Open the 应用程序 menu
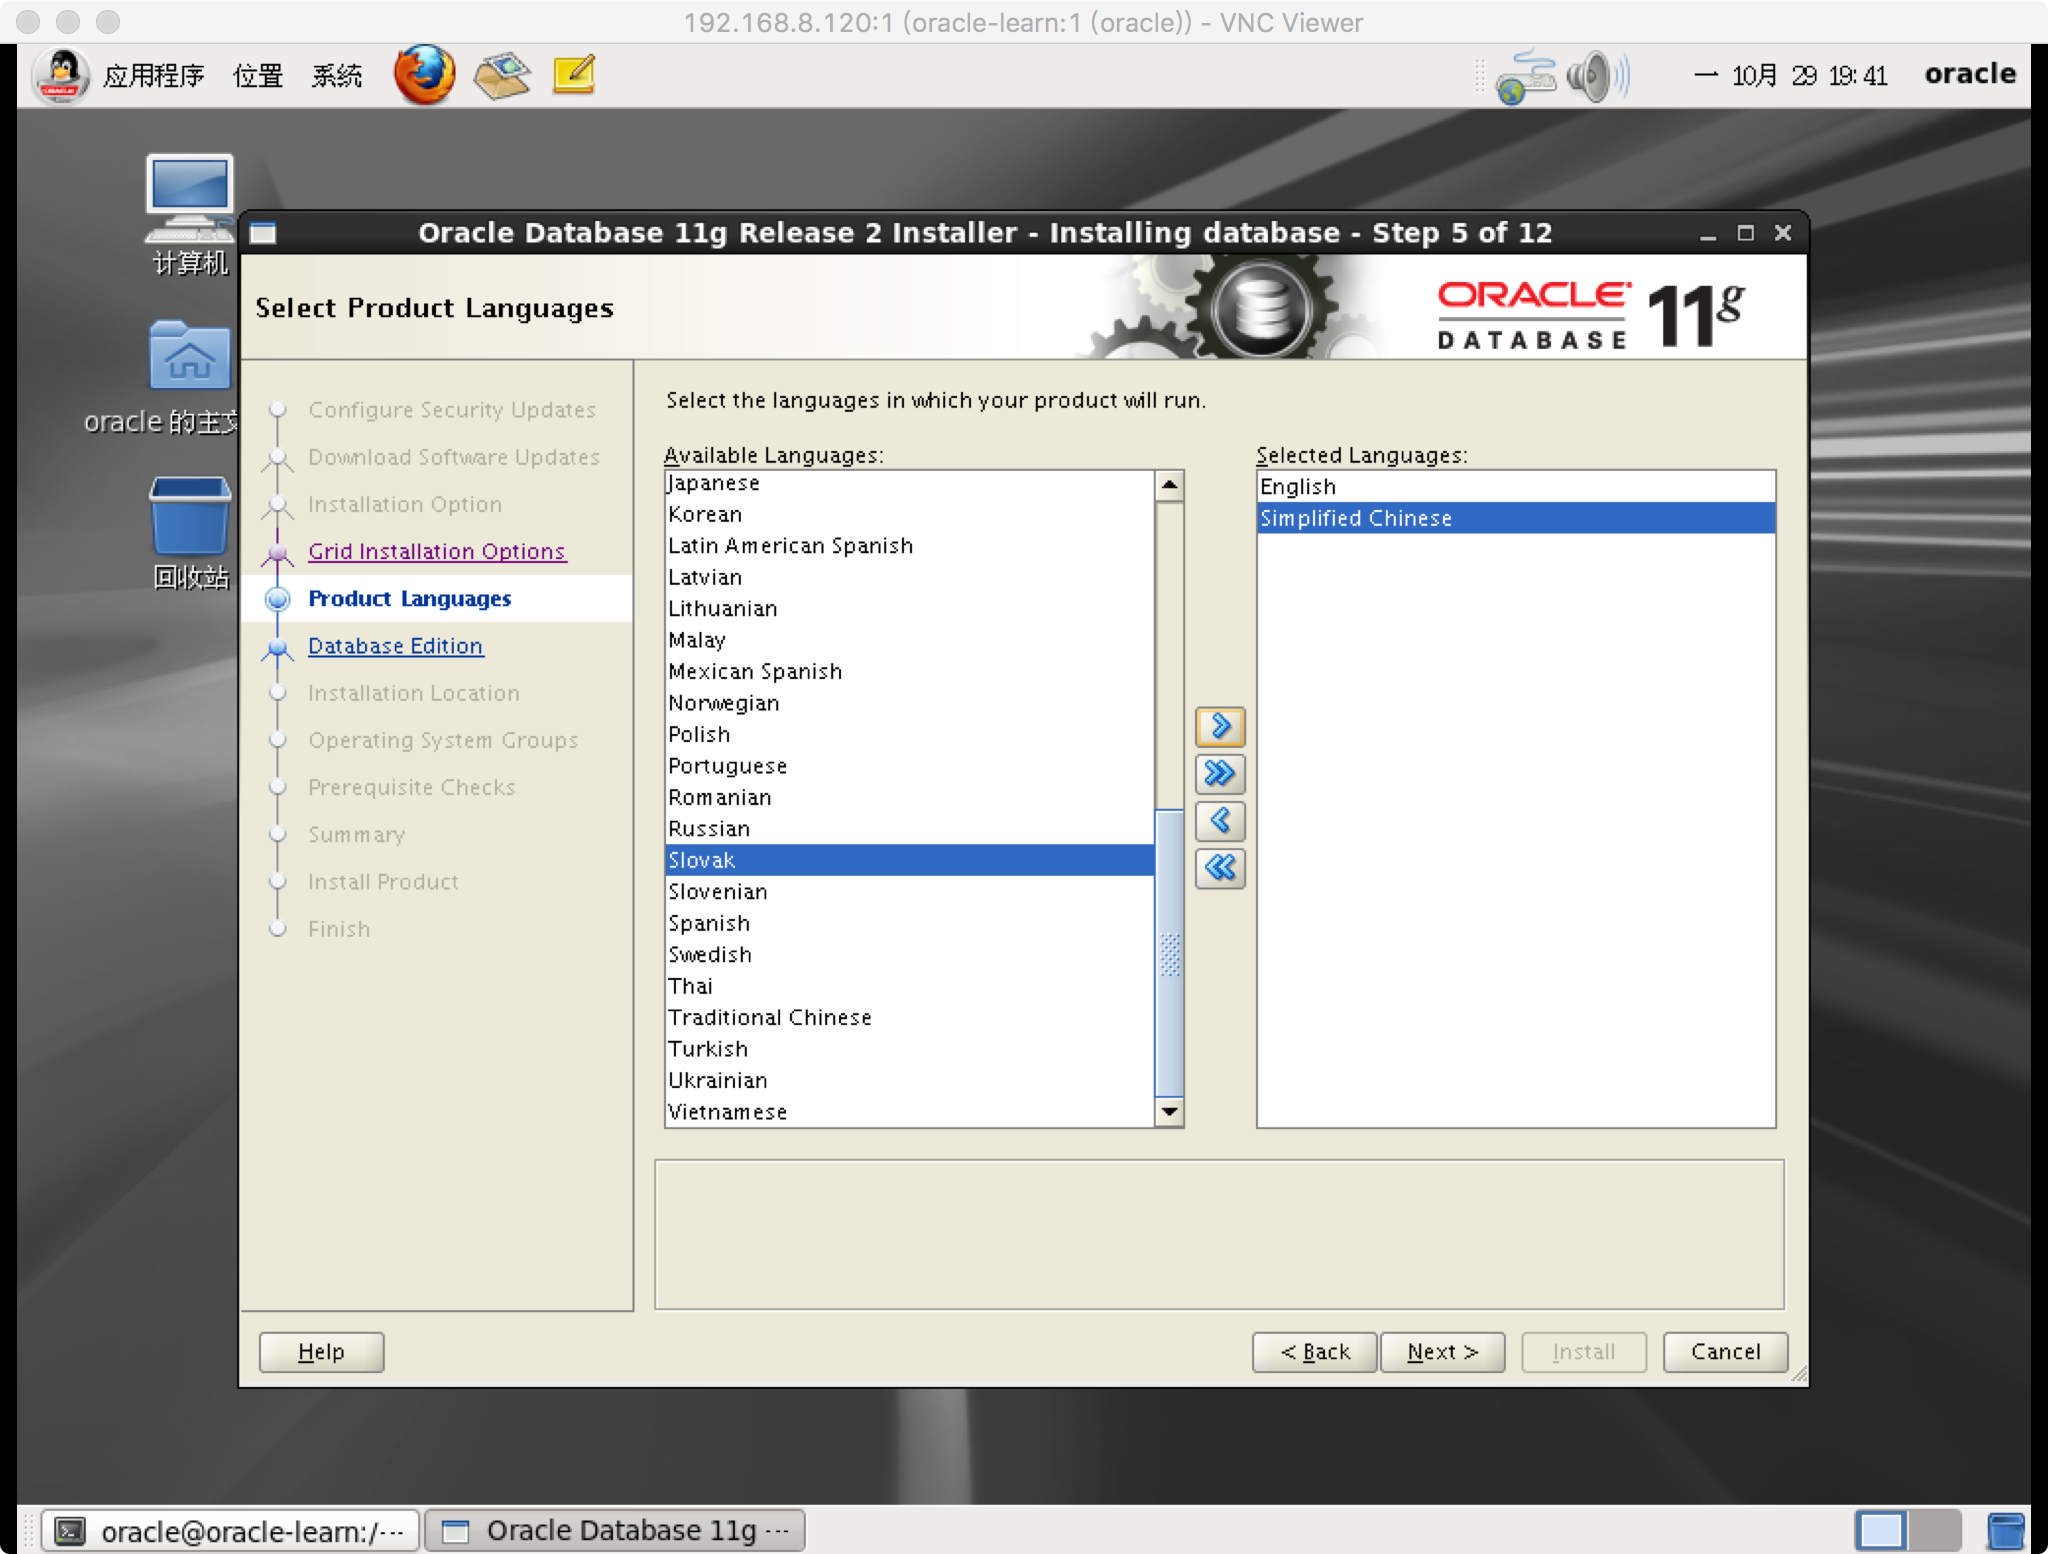Image resolution: width=2048 pixels, height=1554 pixels. pos(153,76)
